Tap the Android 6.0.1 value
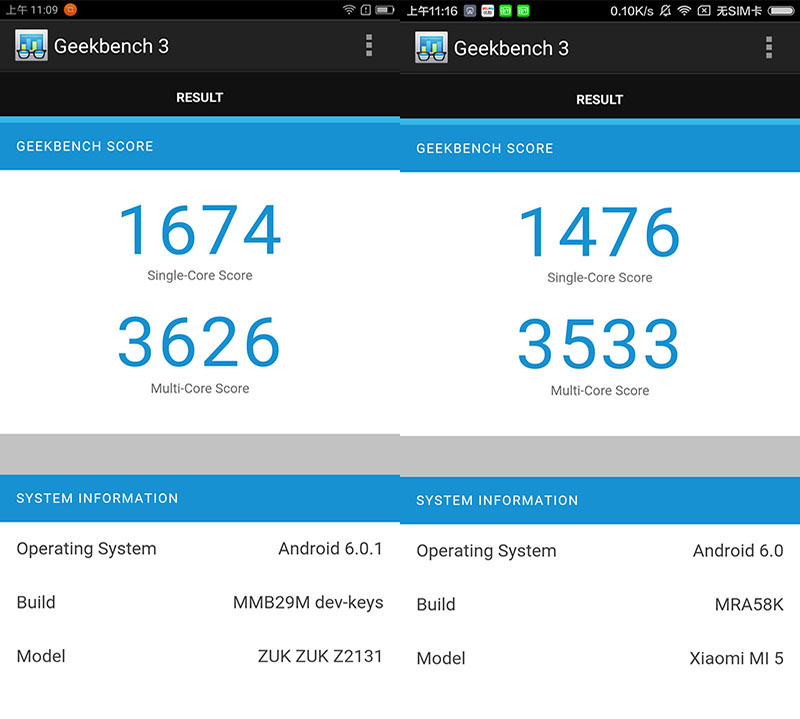800x719 pixels. [330, 549]
